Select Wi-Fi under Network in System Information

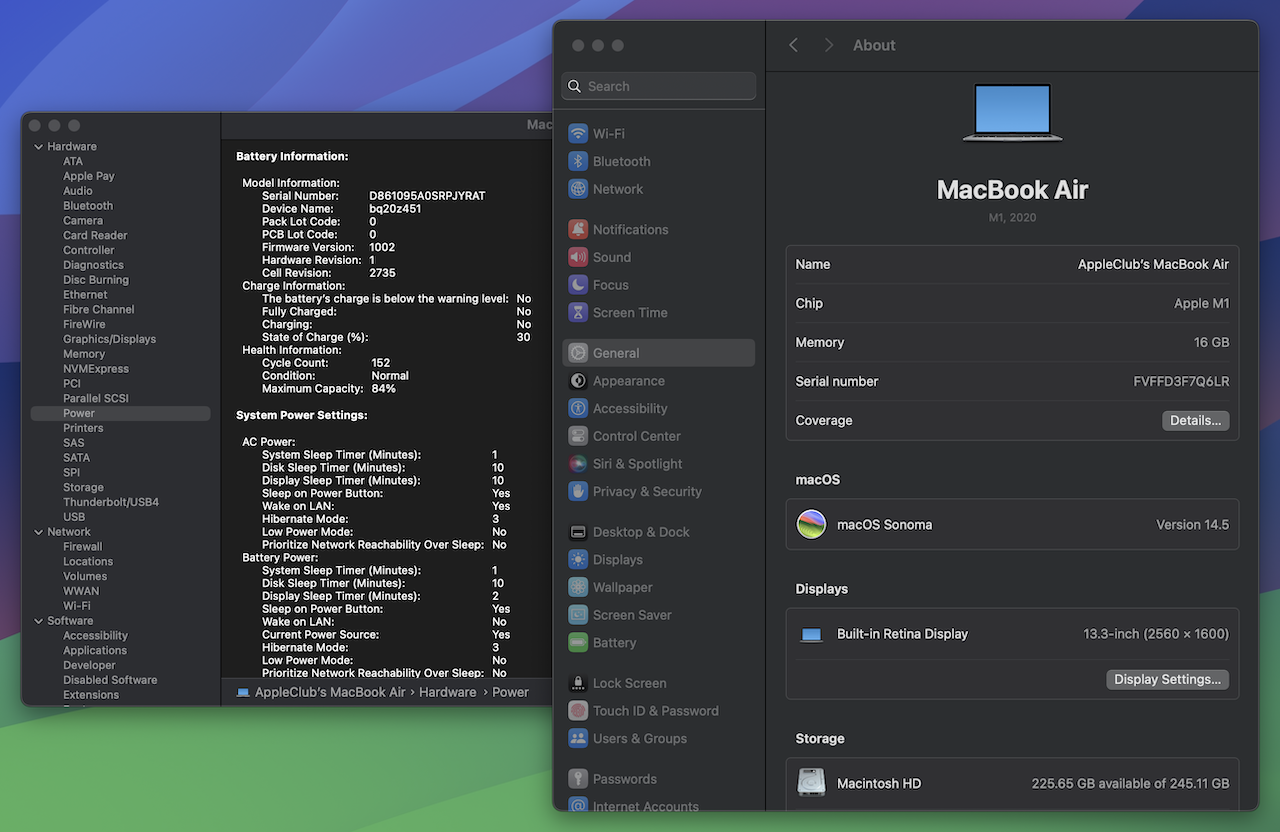click(x=77, y=606)
